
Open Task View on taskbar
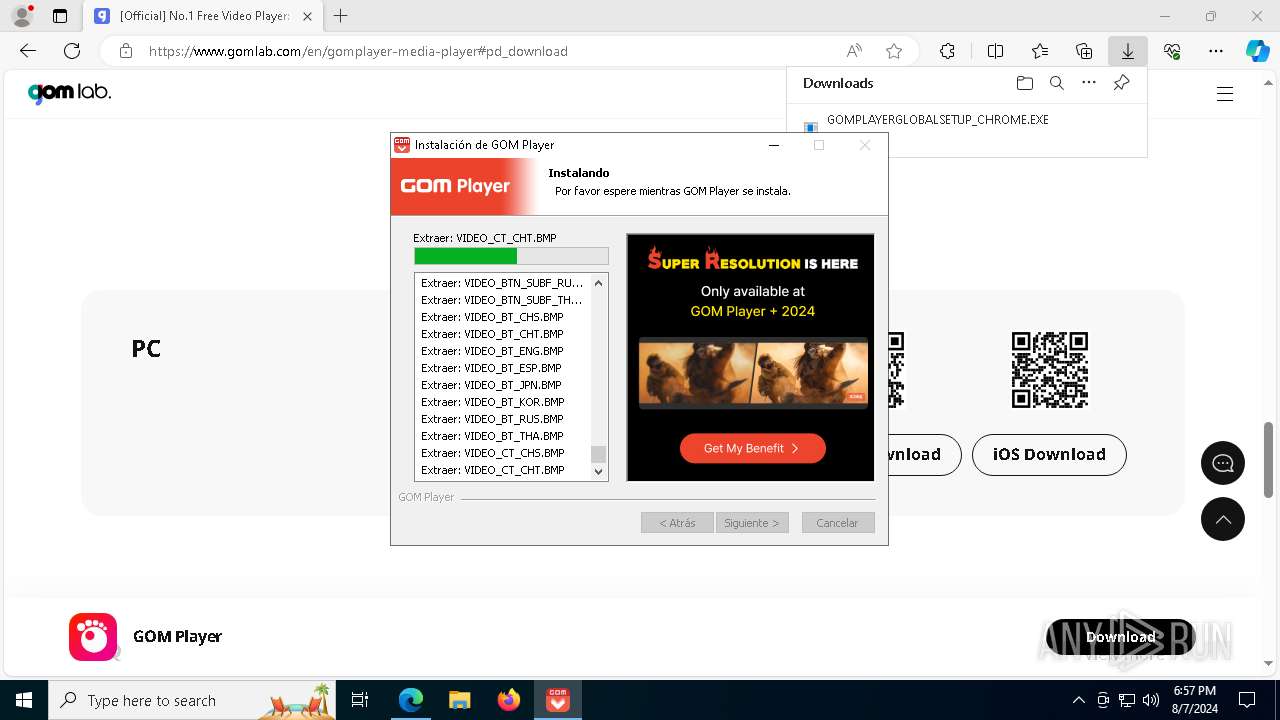click(x=360, y=700)
